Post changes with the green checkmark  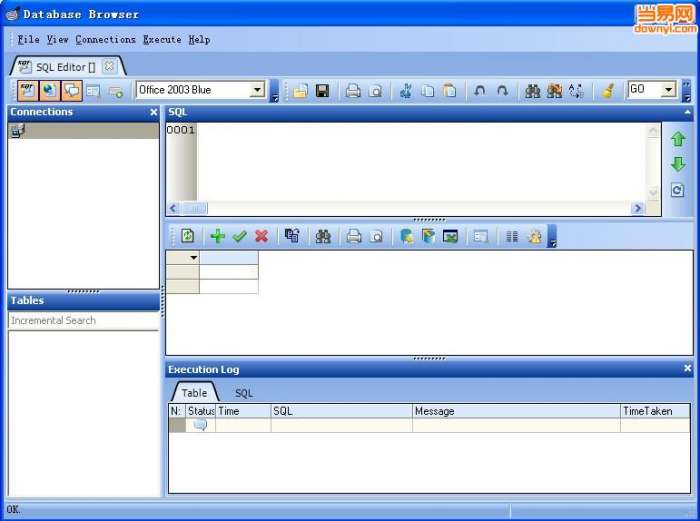pos(240,236)
